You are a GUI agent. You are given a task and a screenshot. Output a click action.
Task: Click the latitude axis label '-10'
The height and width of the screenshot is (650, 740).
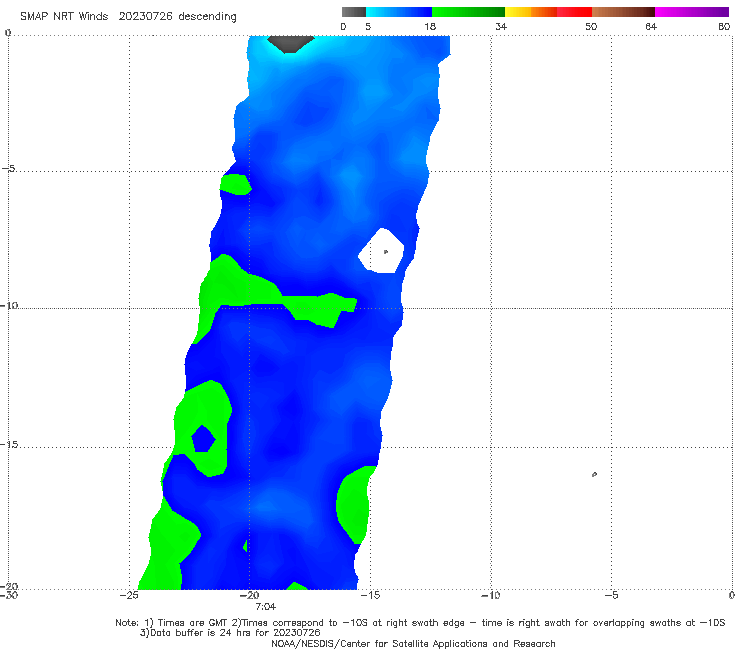9,305
